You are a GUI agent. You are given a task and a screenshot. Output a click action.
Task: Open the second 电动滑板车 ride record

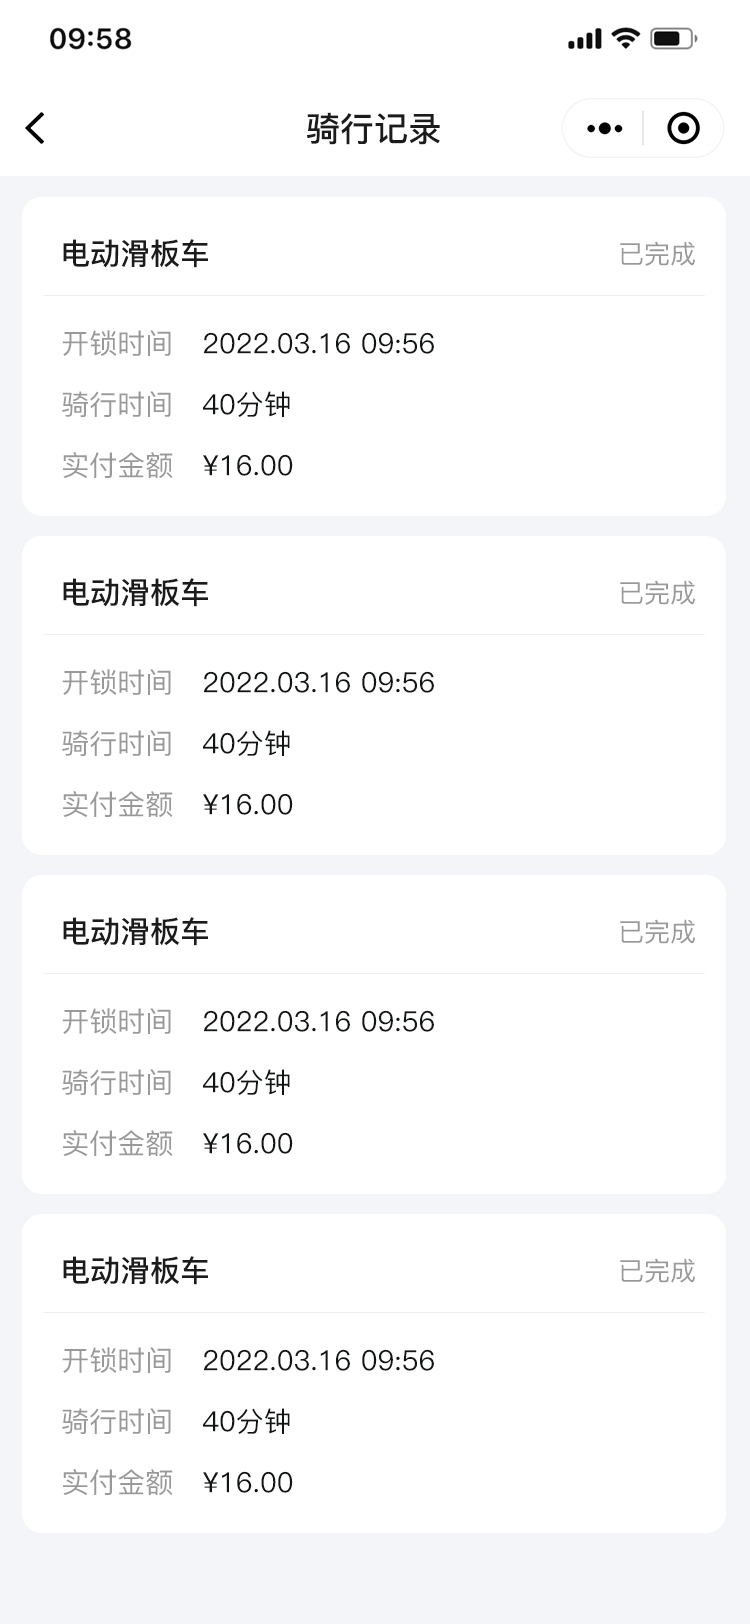[x=374, y=695]
